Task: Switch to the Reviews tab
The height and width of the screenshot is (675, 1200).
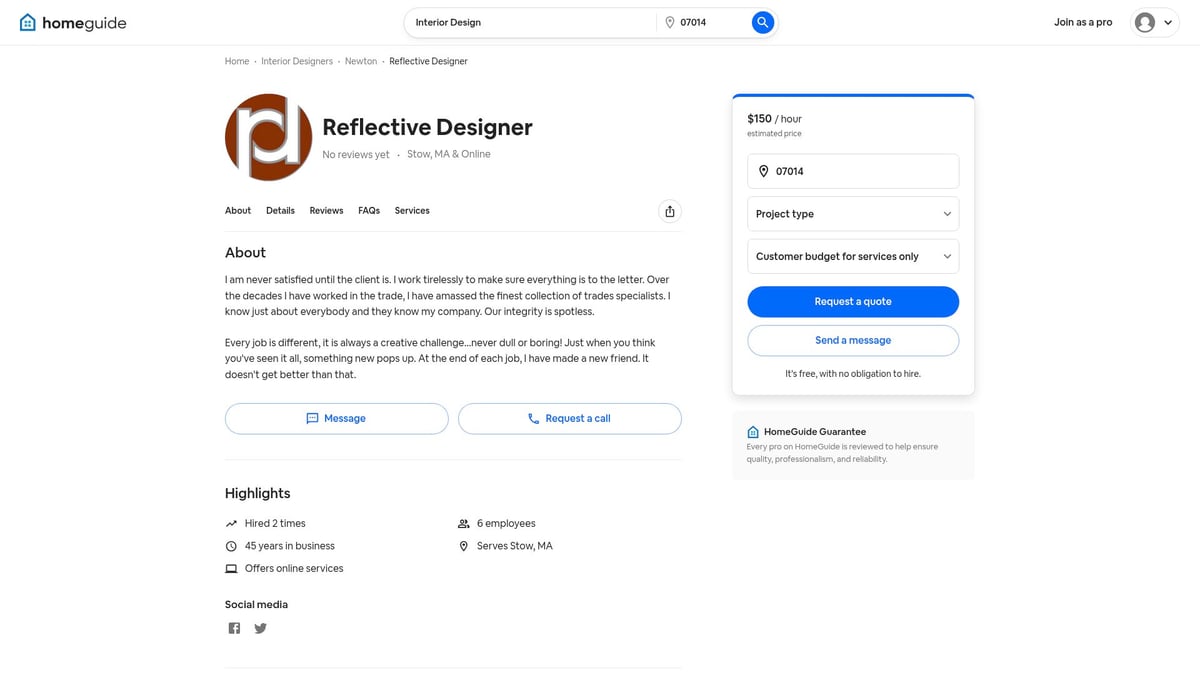Action: click(326, 211)
